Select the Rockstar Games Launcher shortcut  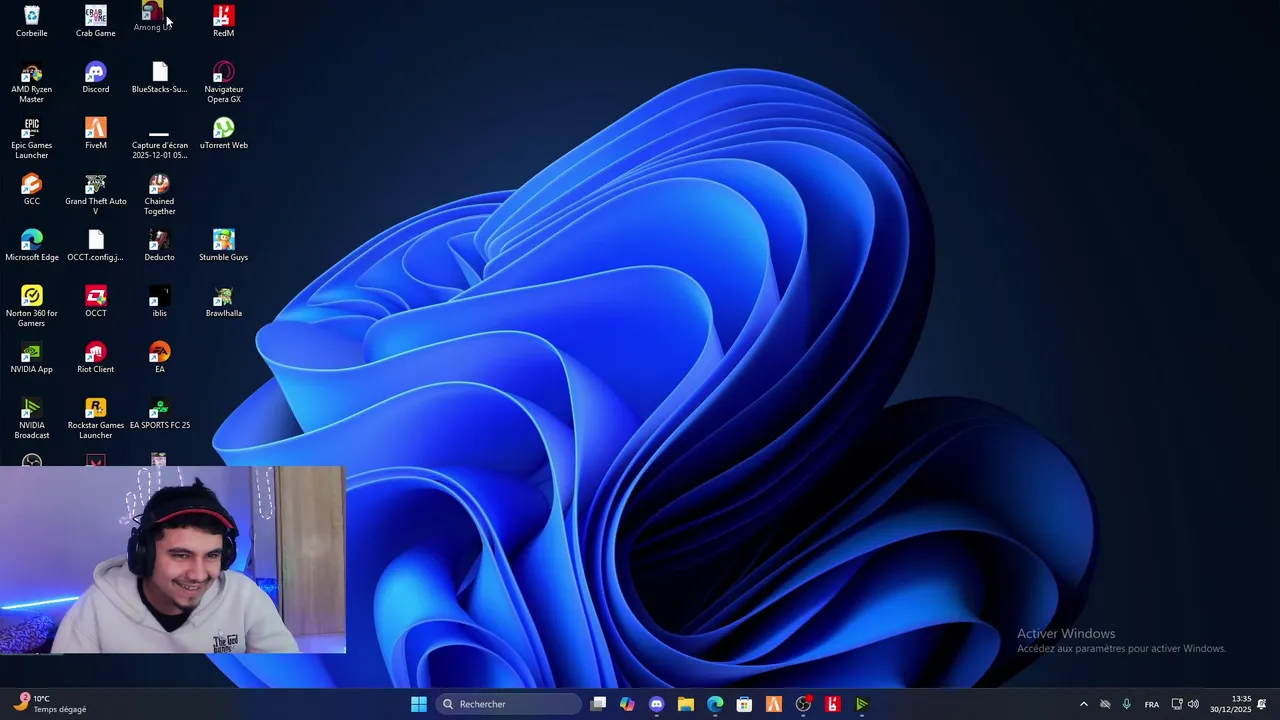[96, 419]
